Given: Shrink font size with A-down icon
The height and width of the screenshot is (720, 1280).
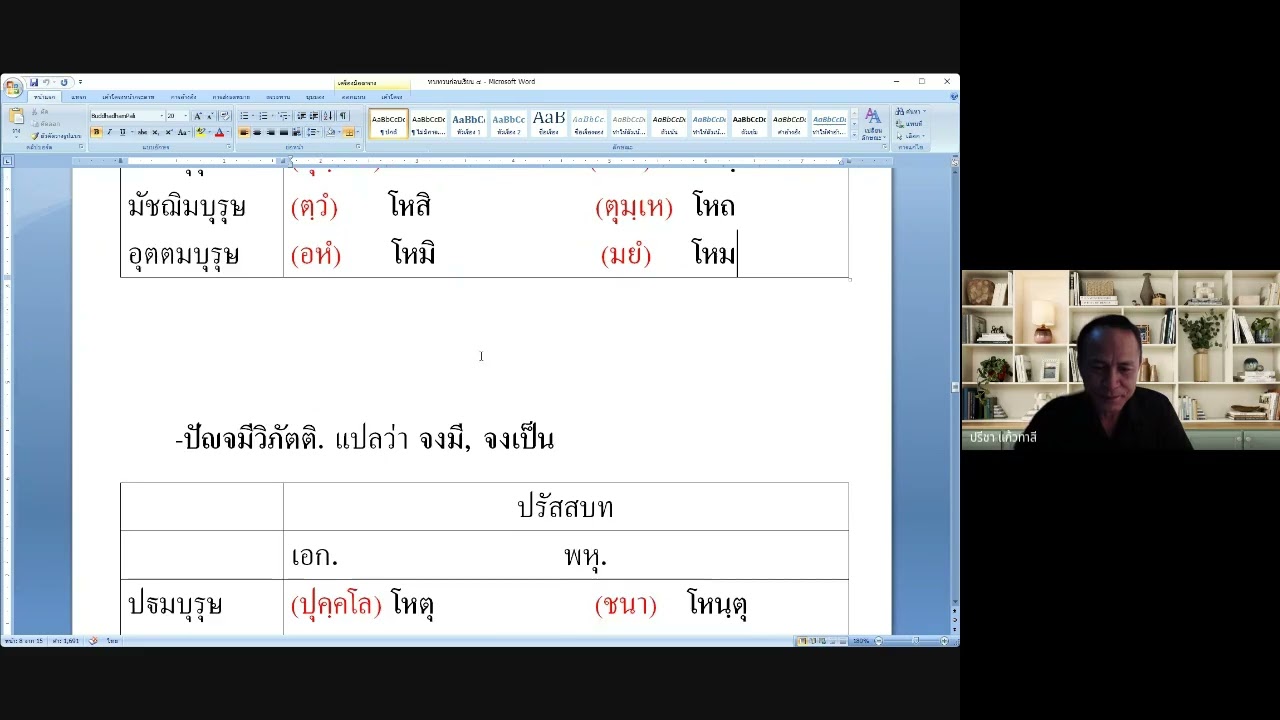Looking at the screenshot, I should click(210, 116).
